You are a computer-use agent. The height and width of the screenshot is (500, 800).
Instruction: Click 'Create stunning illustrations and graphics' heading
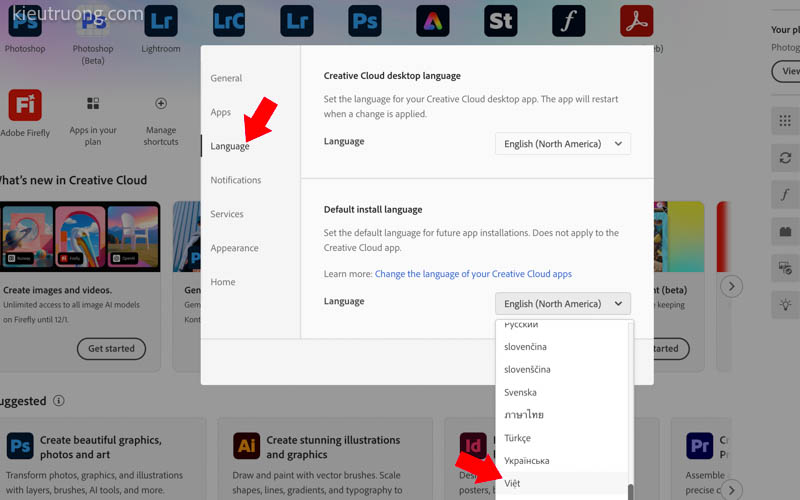pyautogui.click(x=333, y=447)
